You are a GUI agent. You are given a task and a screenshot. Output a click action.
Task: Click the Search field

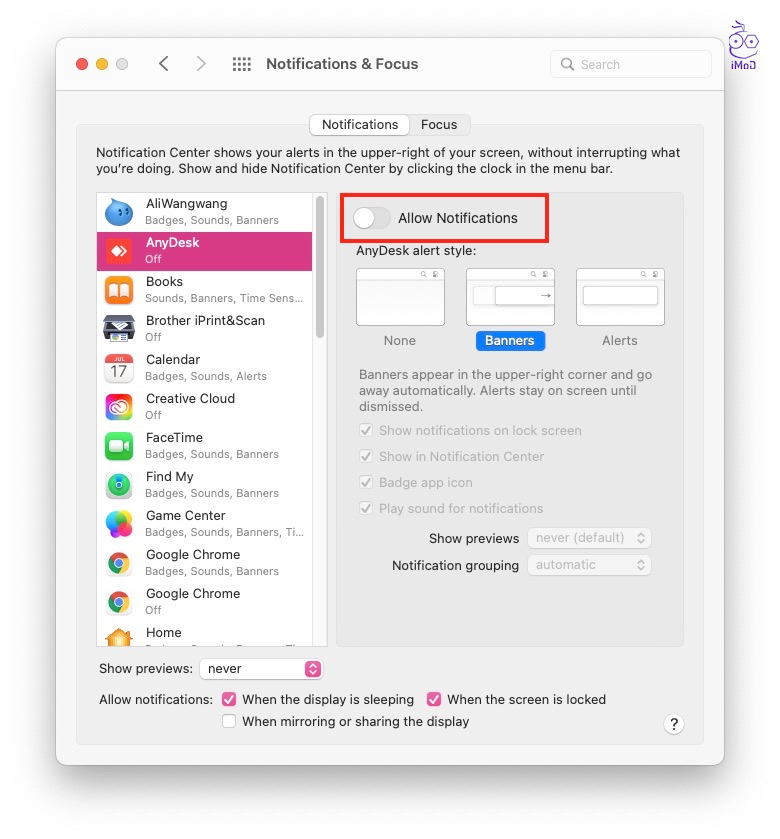631,64
